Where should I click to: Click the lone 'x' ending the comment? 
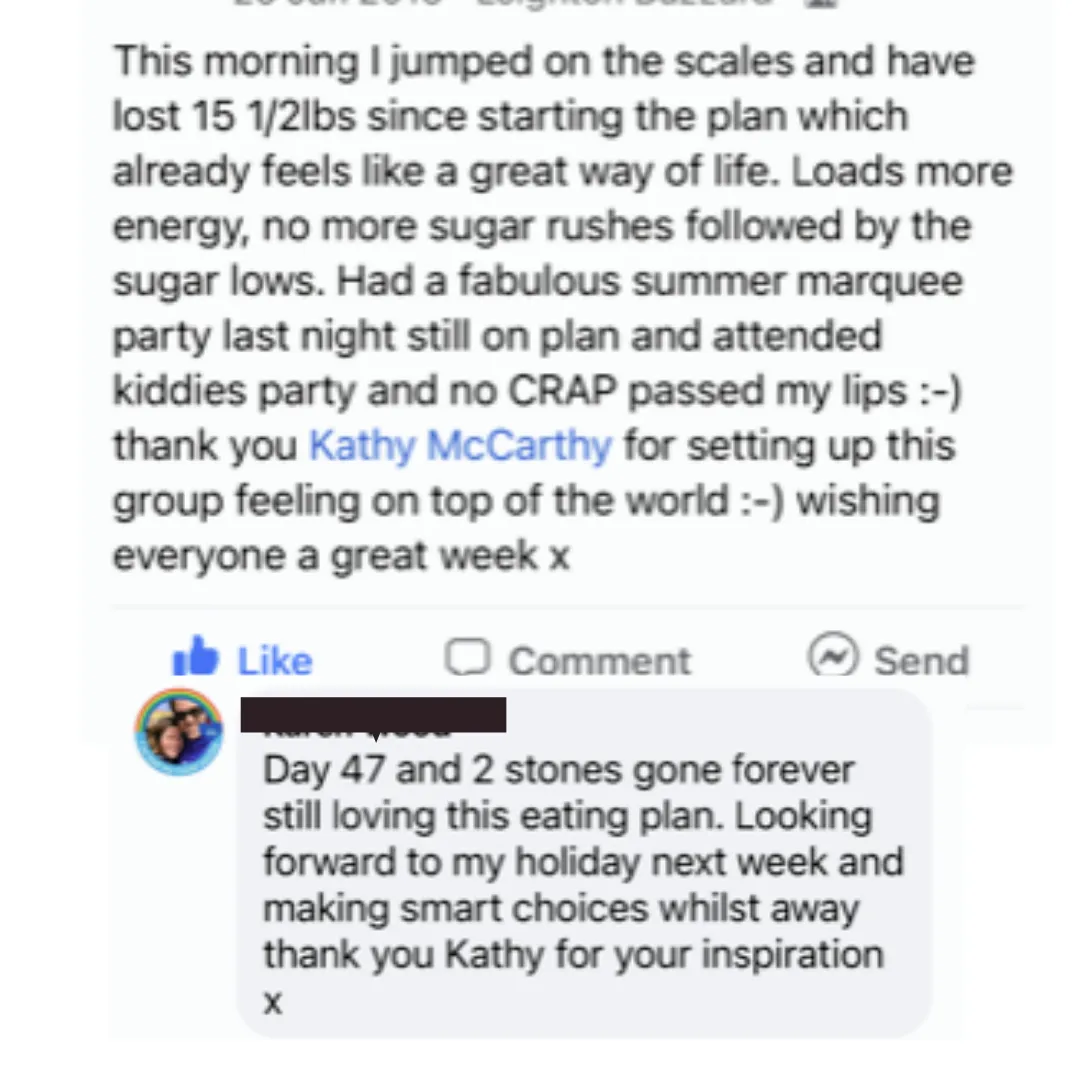click(273, 1003)
